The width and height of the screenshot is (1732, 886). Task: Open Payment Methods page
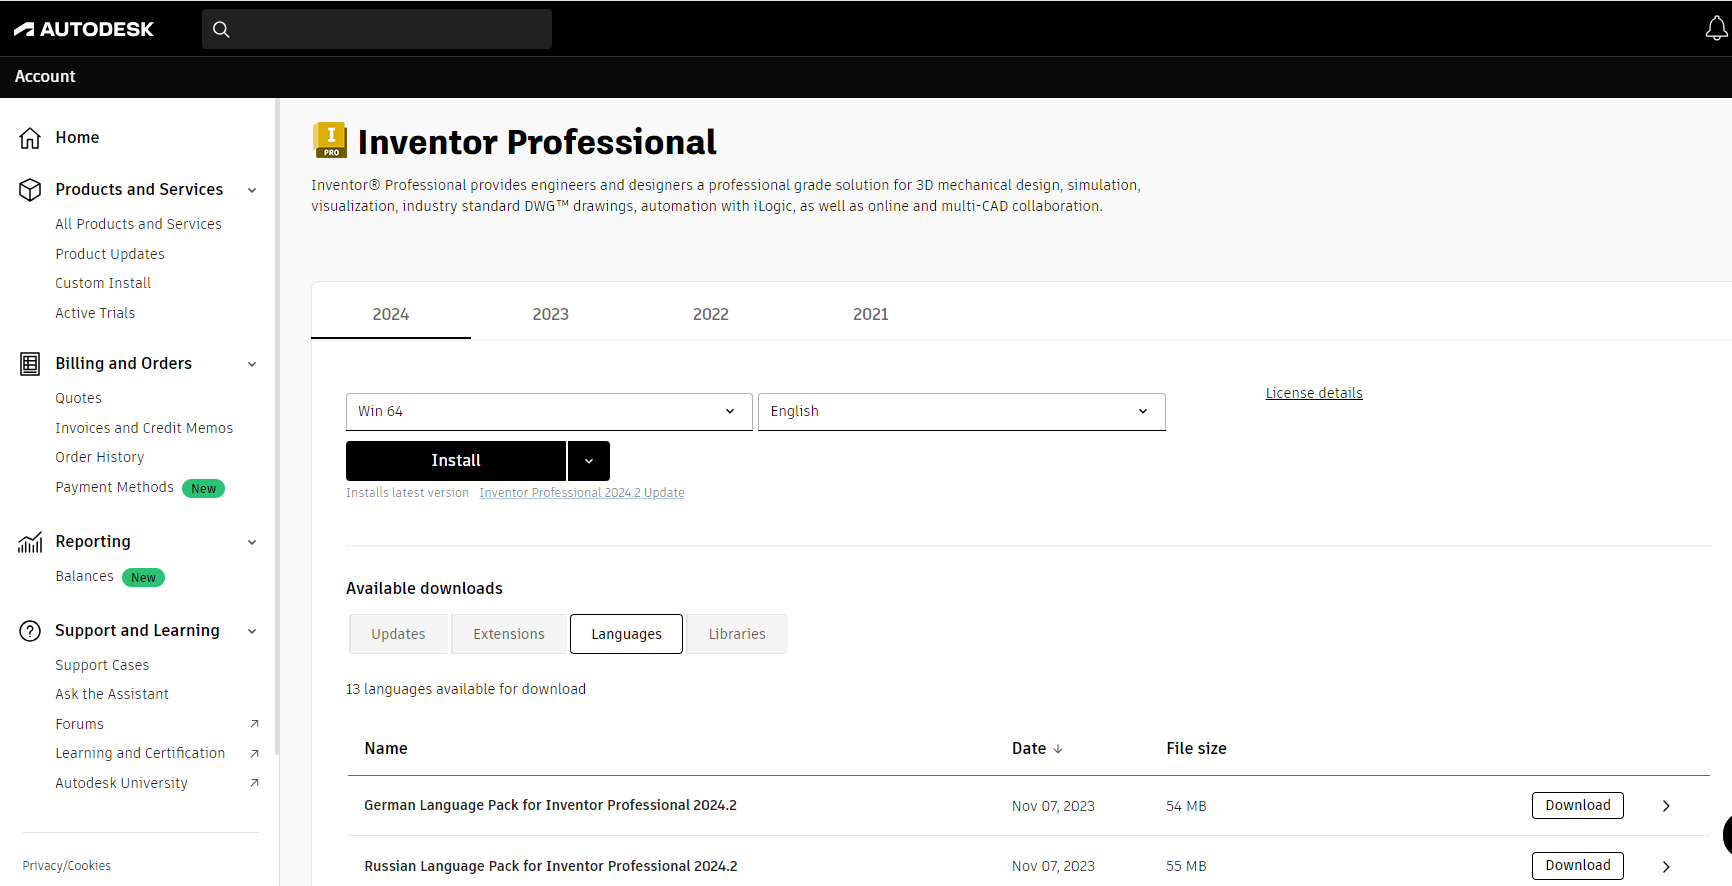tap(115, 487)
